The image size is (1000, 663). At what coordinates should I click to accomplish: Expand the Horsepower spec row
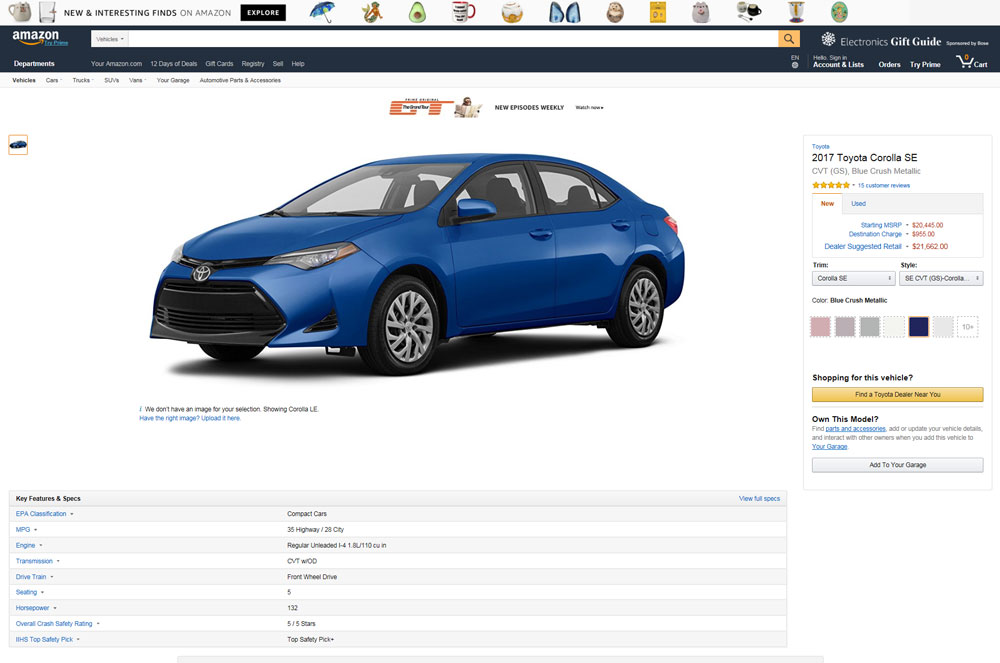[36, 608]
